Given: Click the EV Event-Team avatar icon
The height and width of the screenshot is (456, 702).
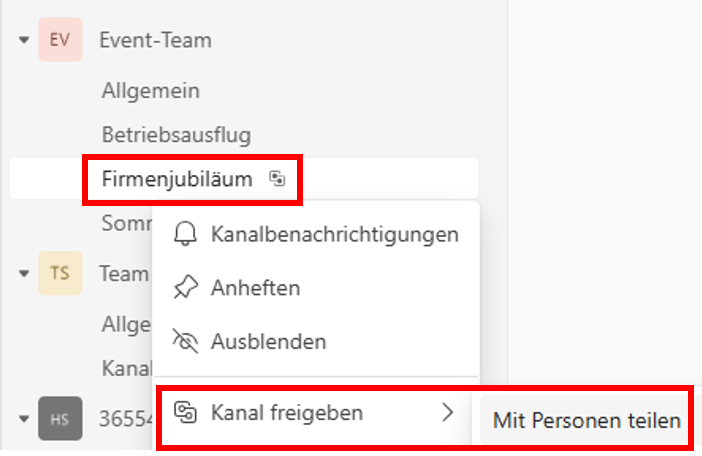Looking at the screenshot, I should (x=60, y=39).
